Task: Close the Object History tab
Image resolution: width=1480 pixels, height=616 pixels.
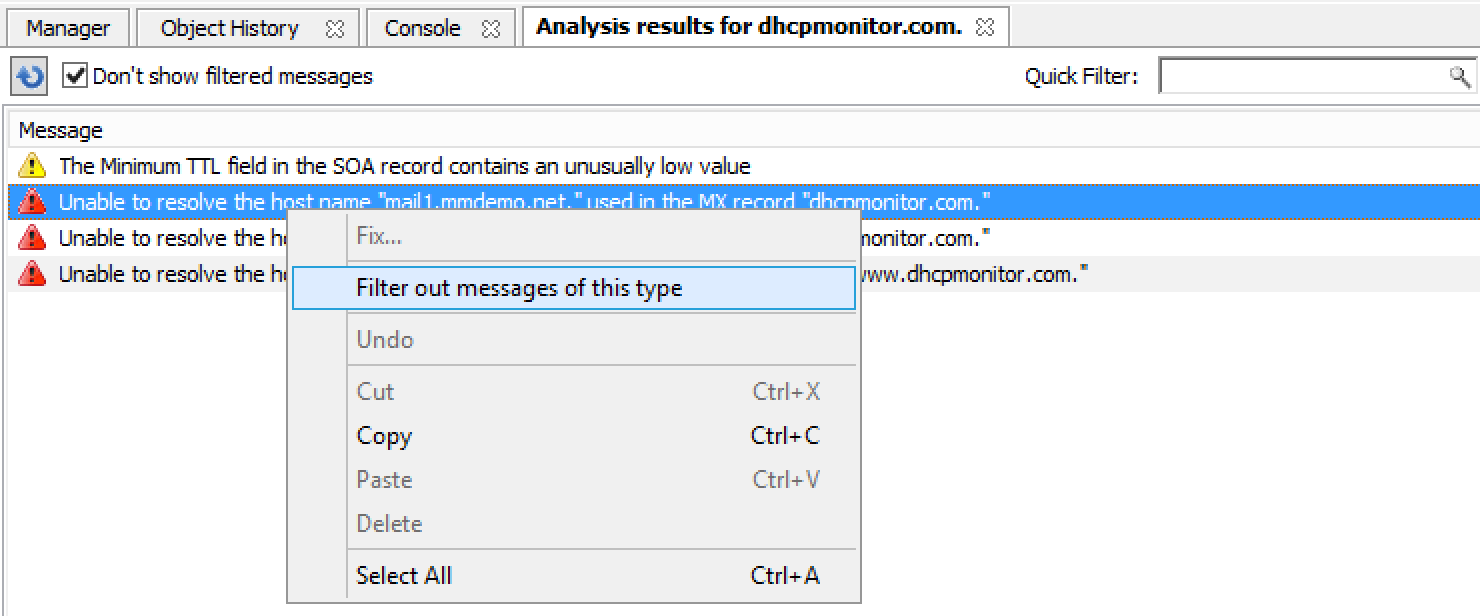Action: point(335,29)
